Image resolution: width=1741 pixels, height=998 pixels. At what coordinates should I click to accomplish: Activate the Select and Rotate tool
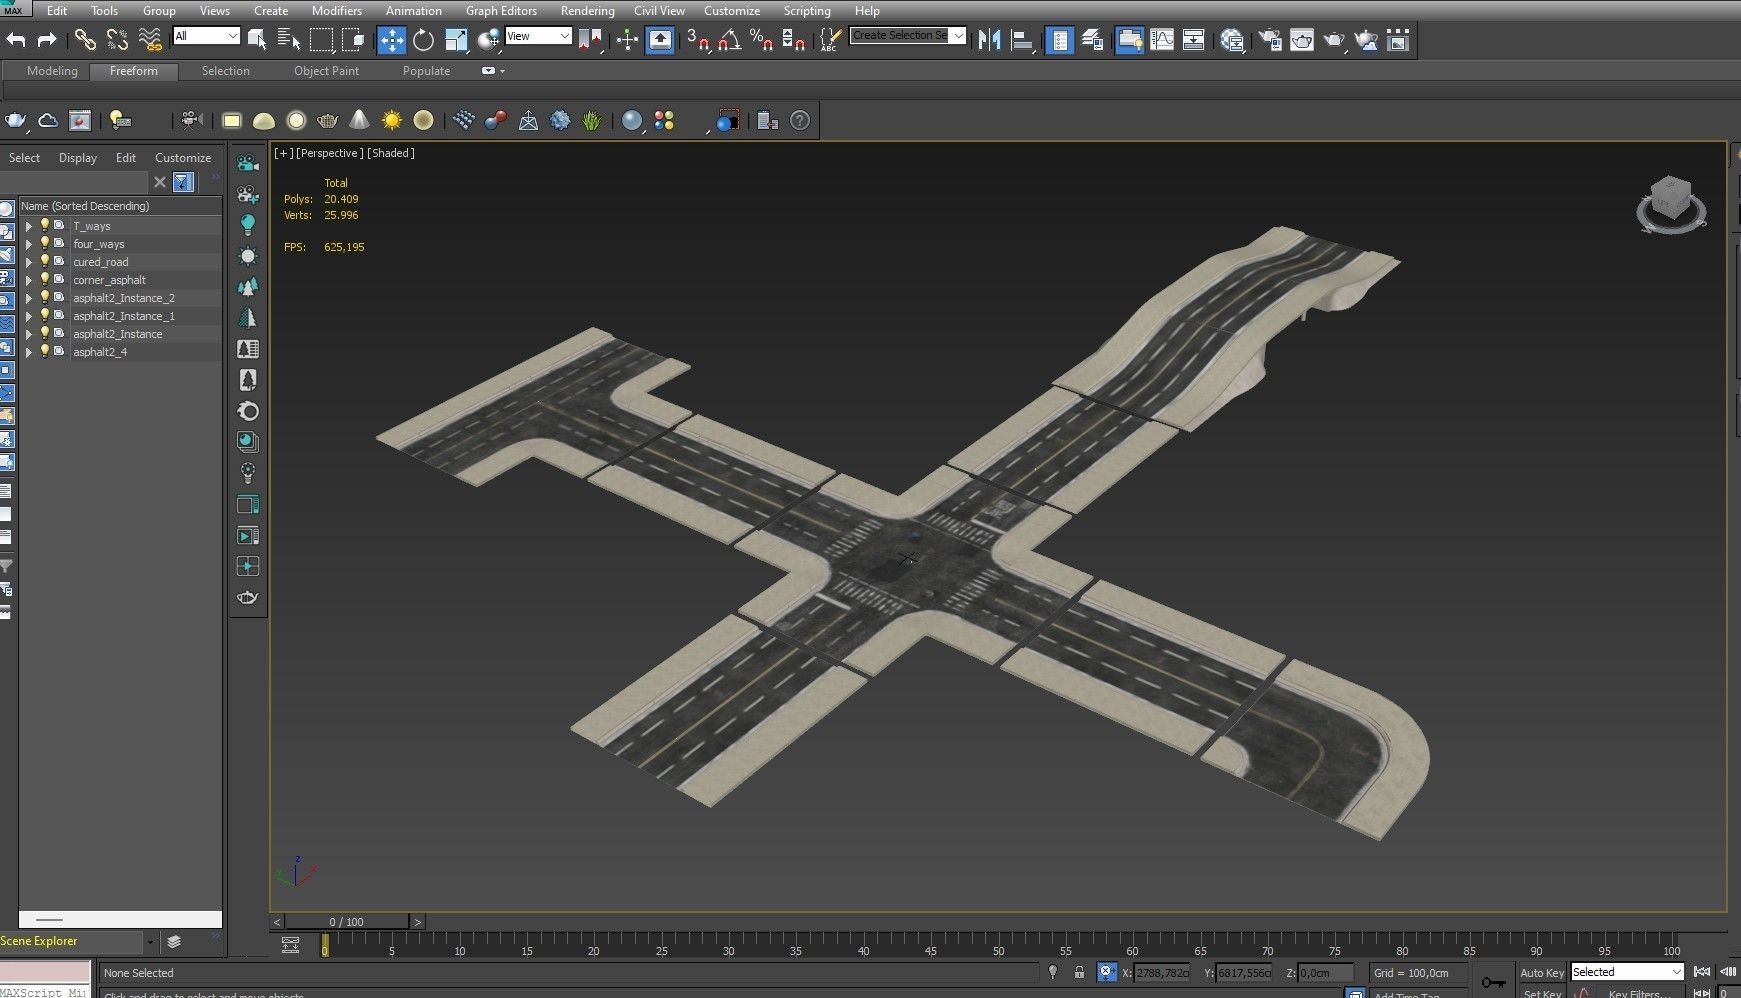coord(424,40)
